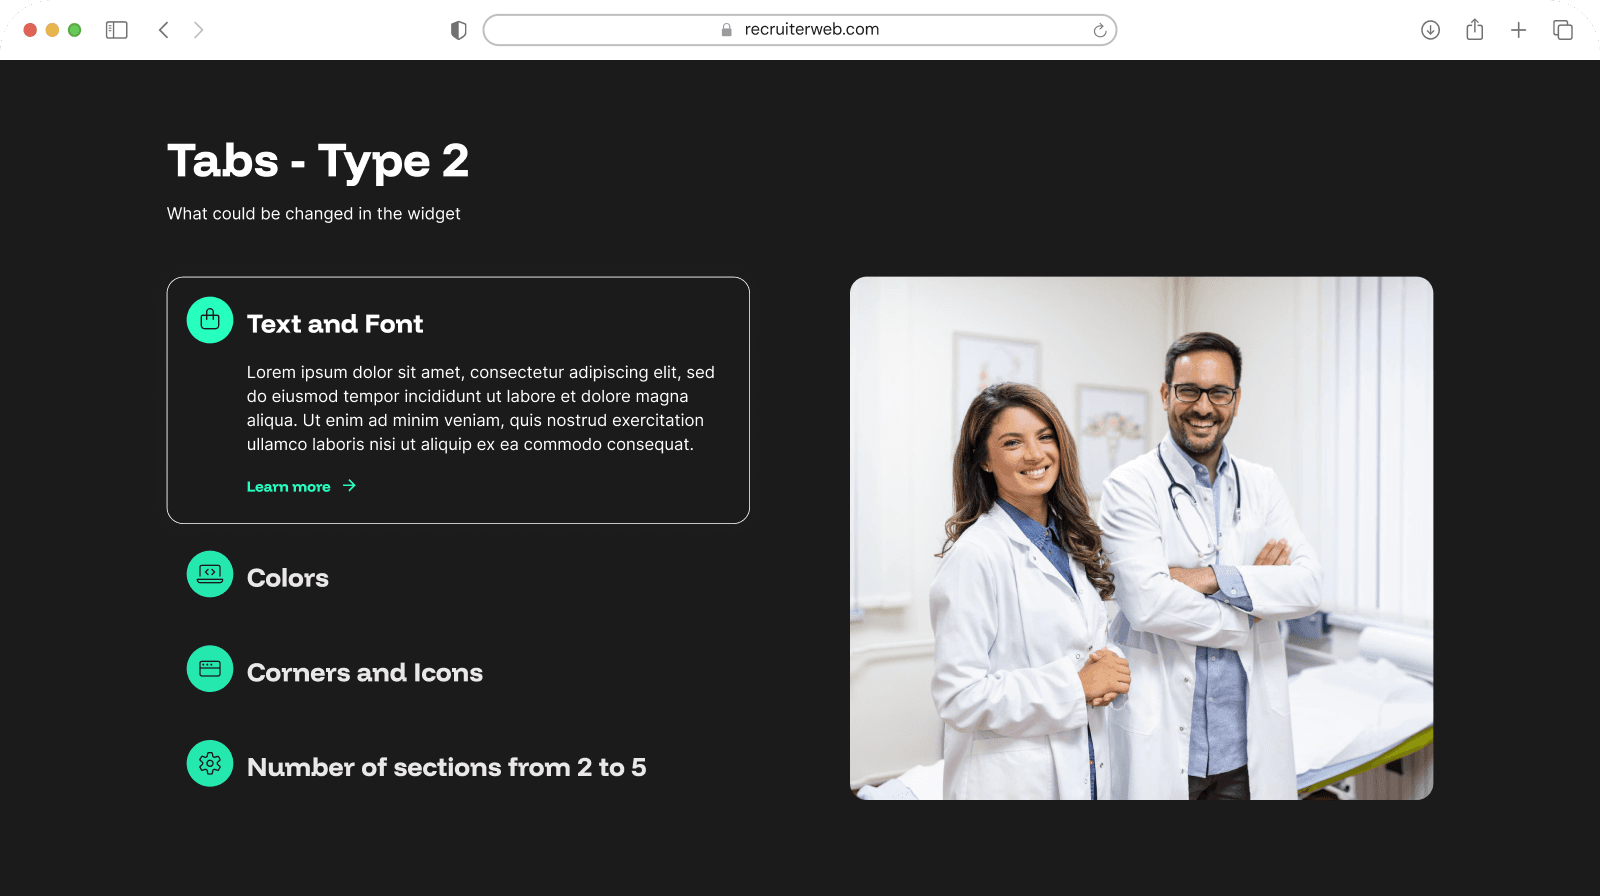This screenshot has height=896, width=1600.
Task: Expand the Corners and Icons section
Action: 364,673
